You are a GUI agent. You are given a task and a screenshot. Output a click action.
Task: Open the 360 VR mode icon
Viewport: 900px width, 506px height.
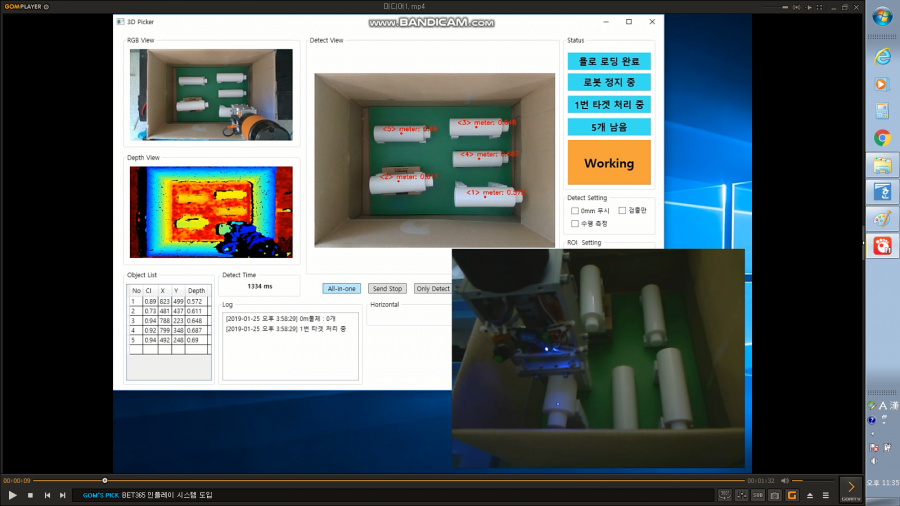725,495
